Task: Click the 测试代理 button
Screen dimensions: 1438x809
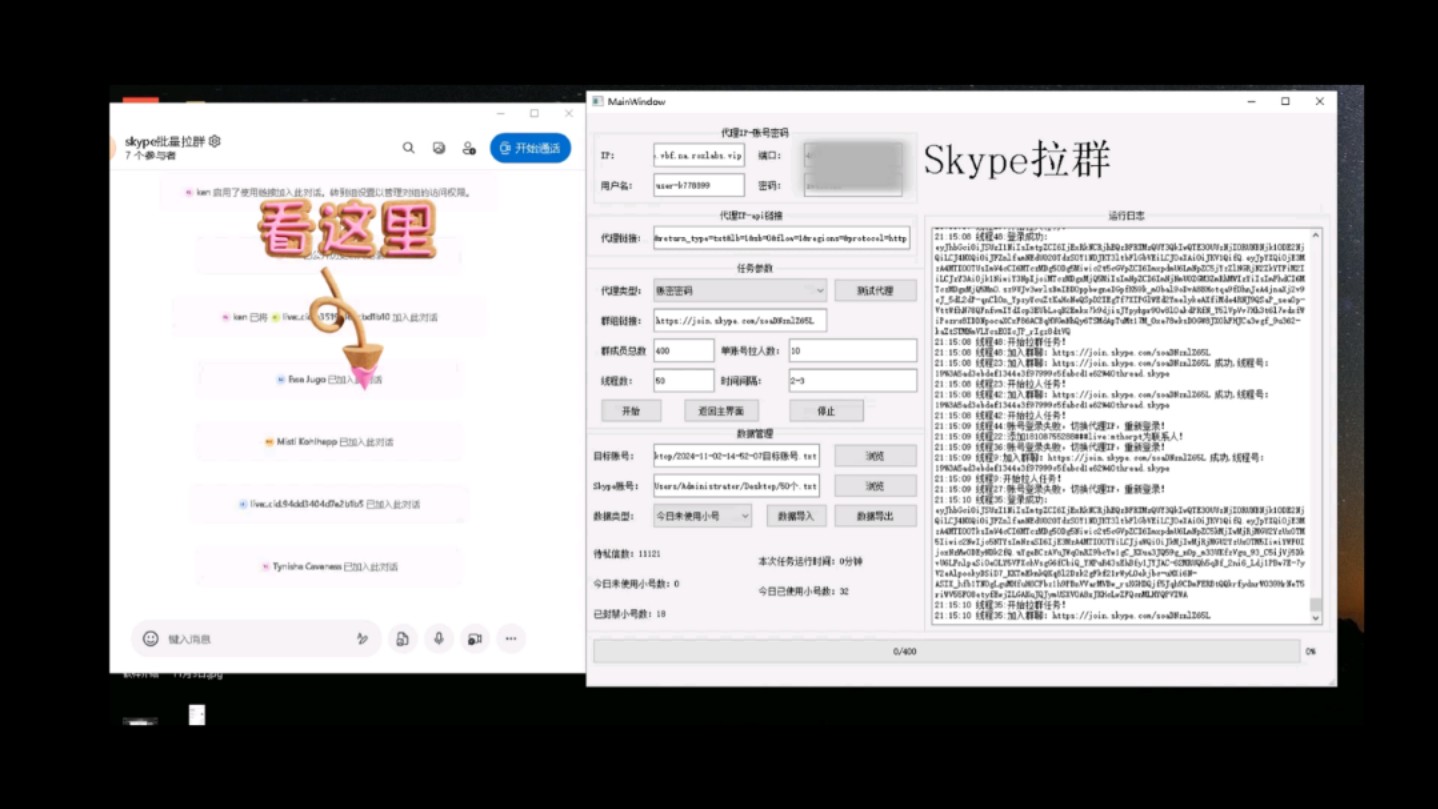Action: coord(875,291)
